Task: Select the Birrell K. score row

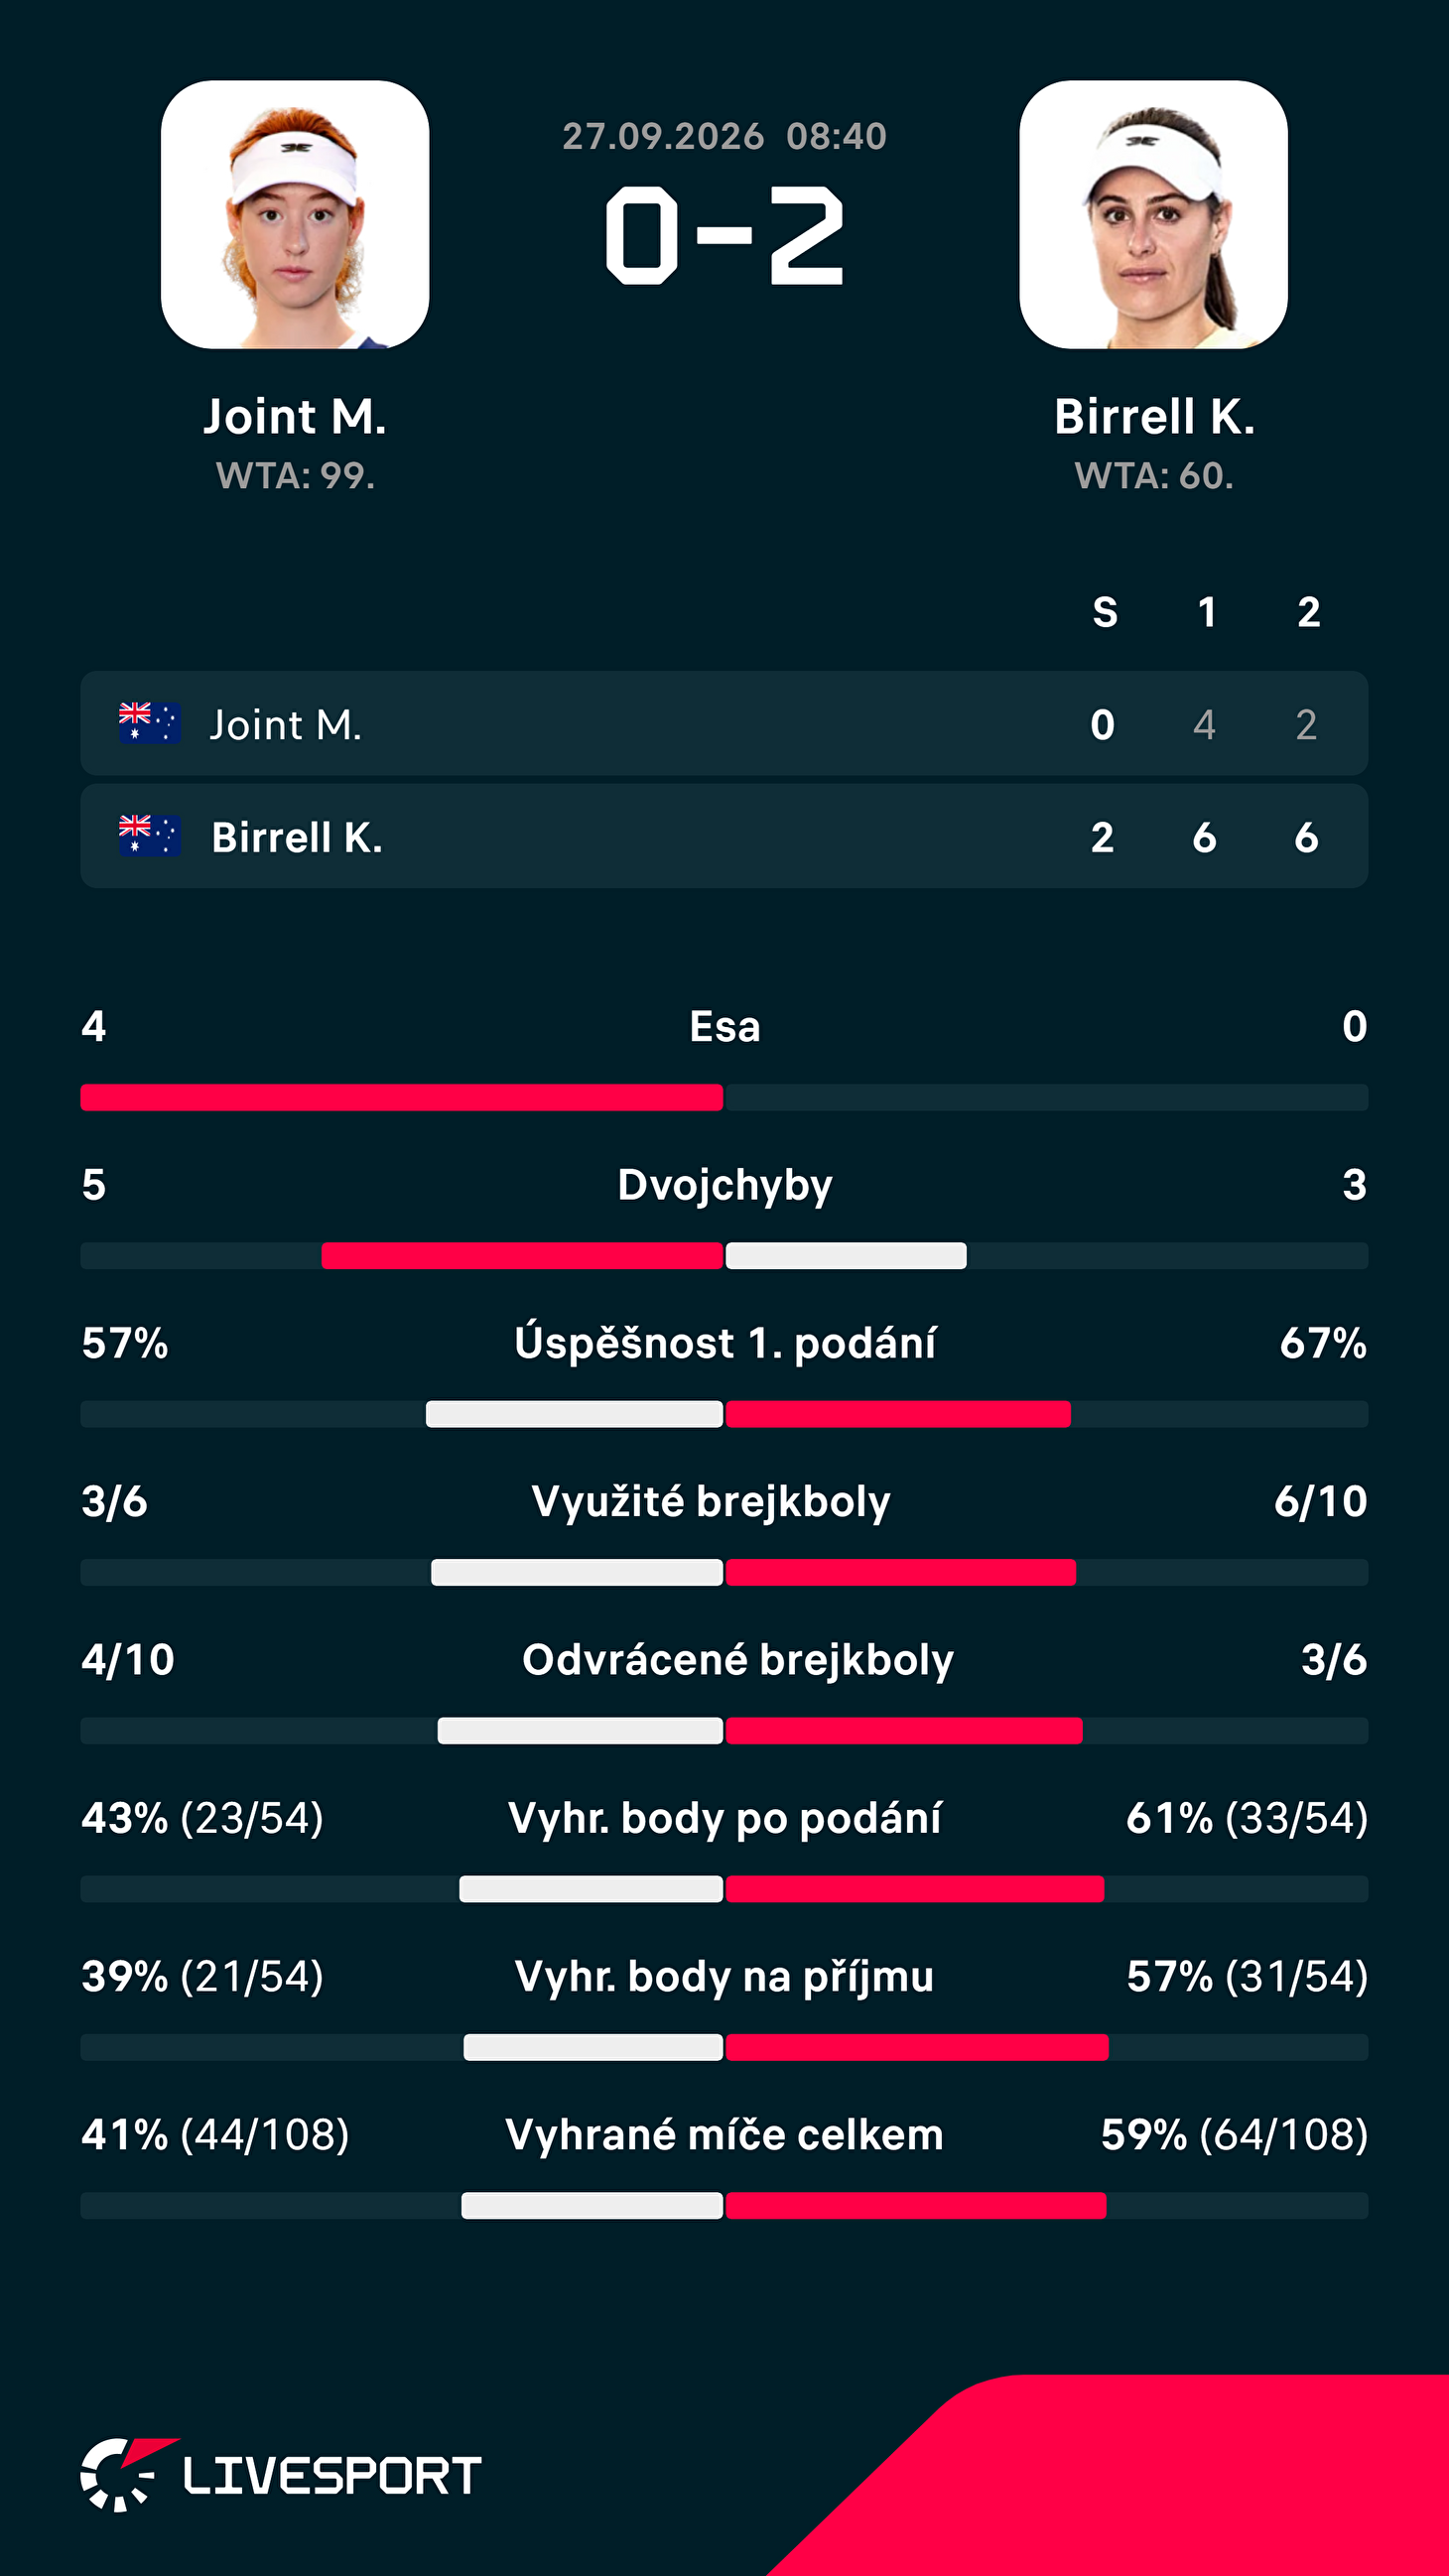Action: click(724, 836)
